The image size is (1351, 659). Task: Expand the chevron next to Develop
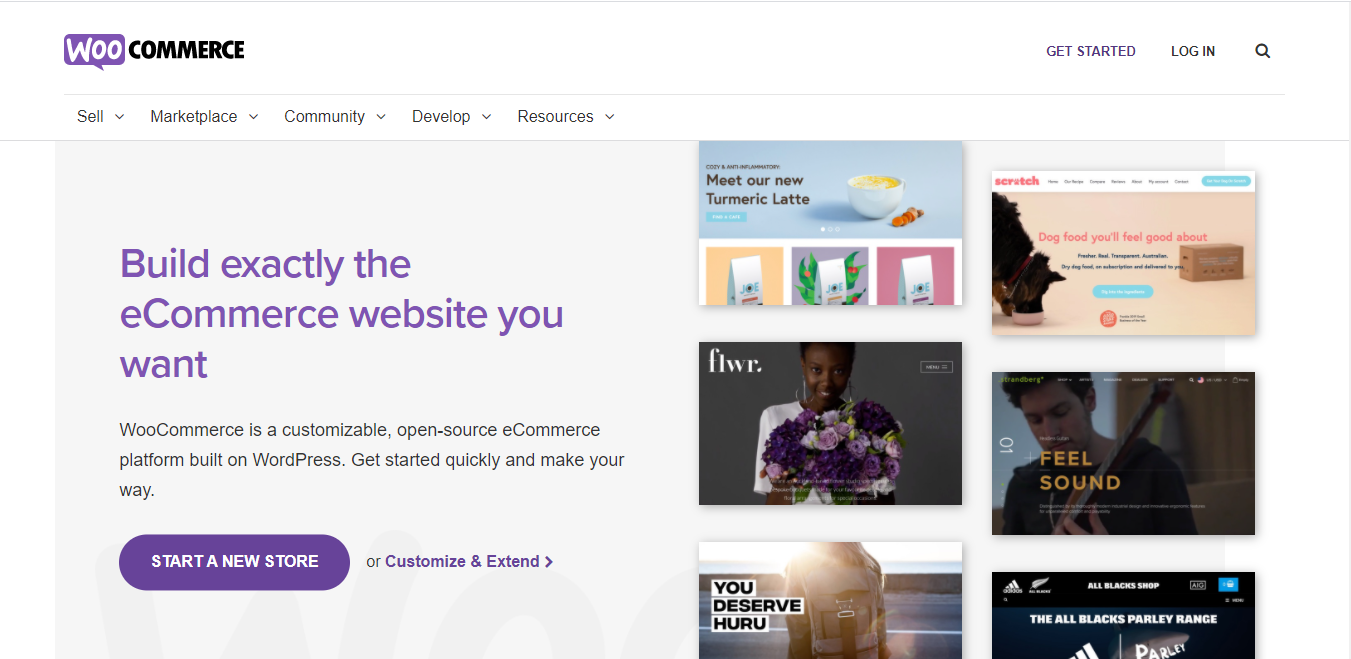tap(487, 117)
